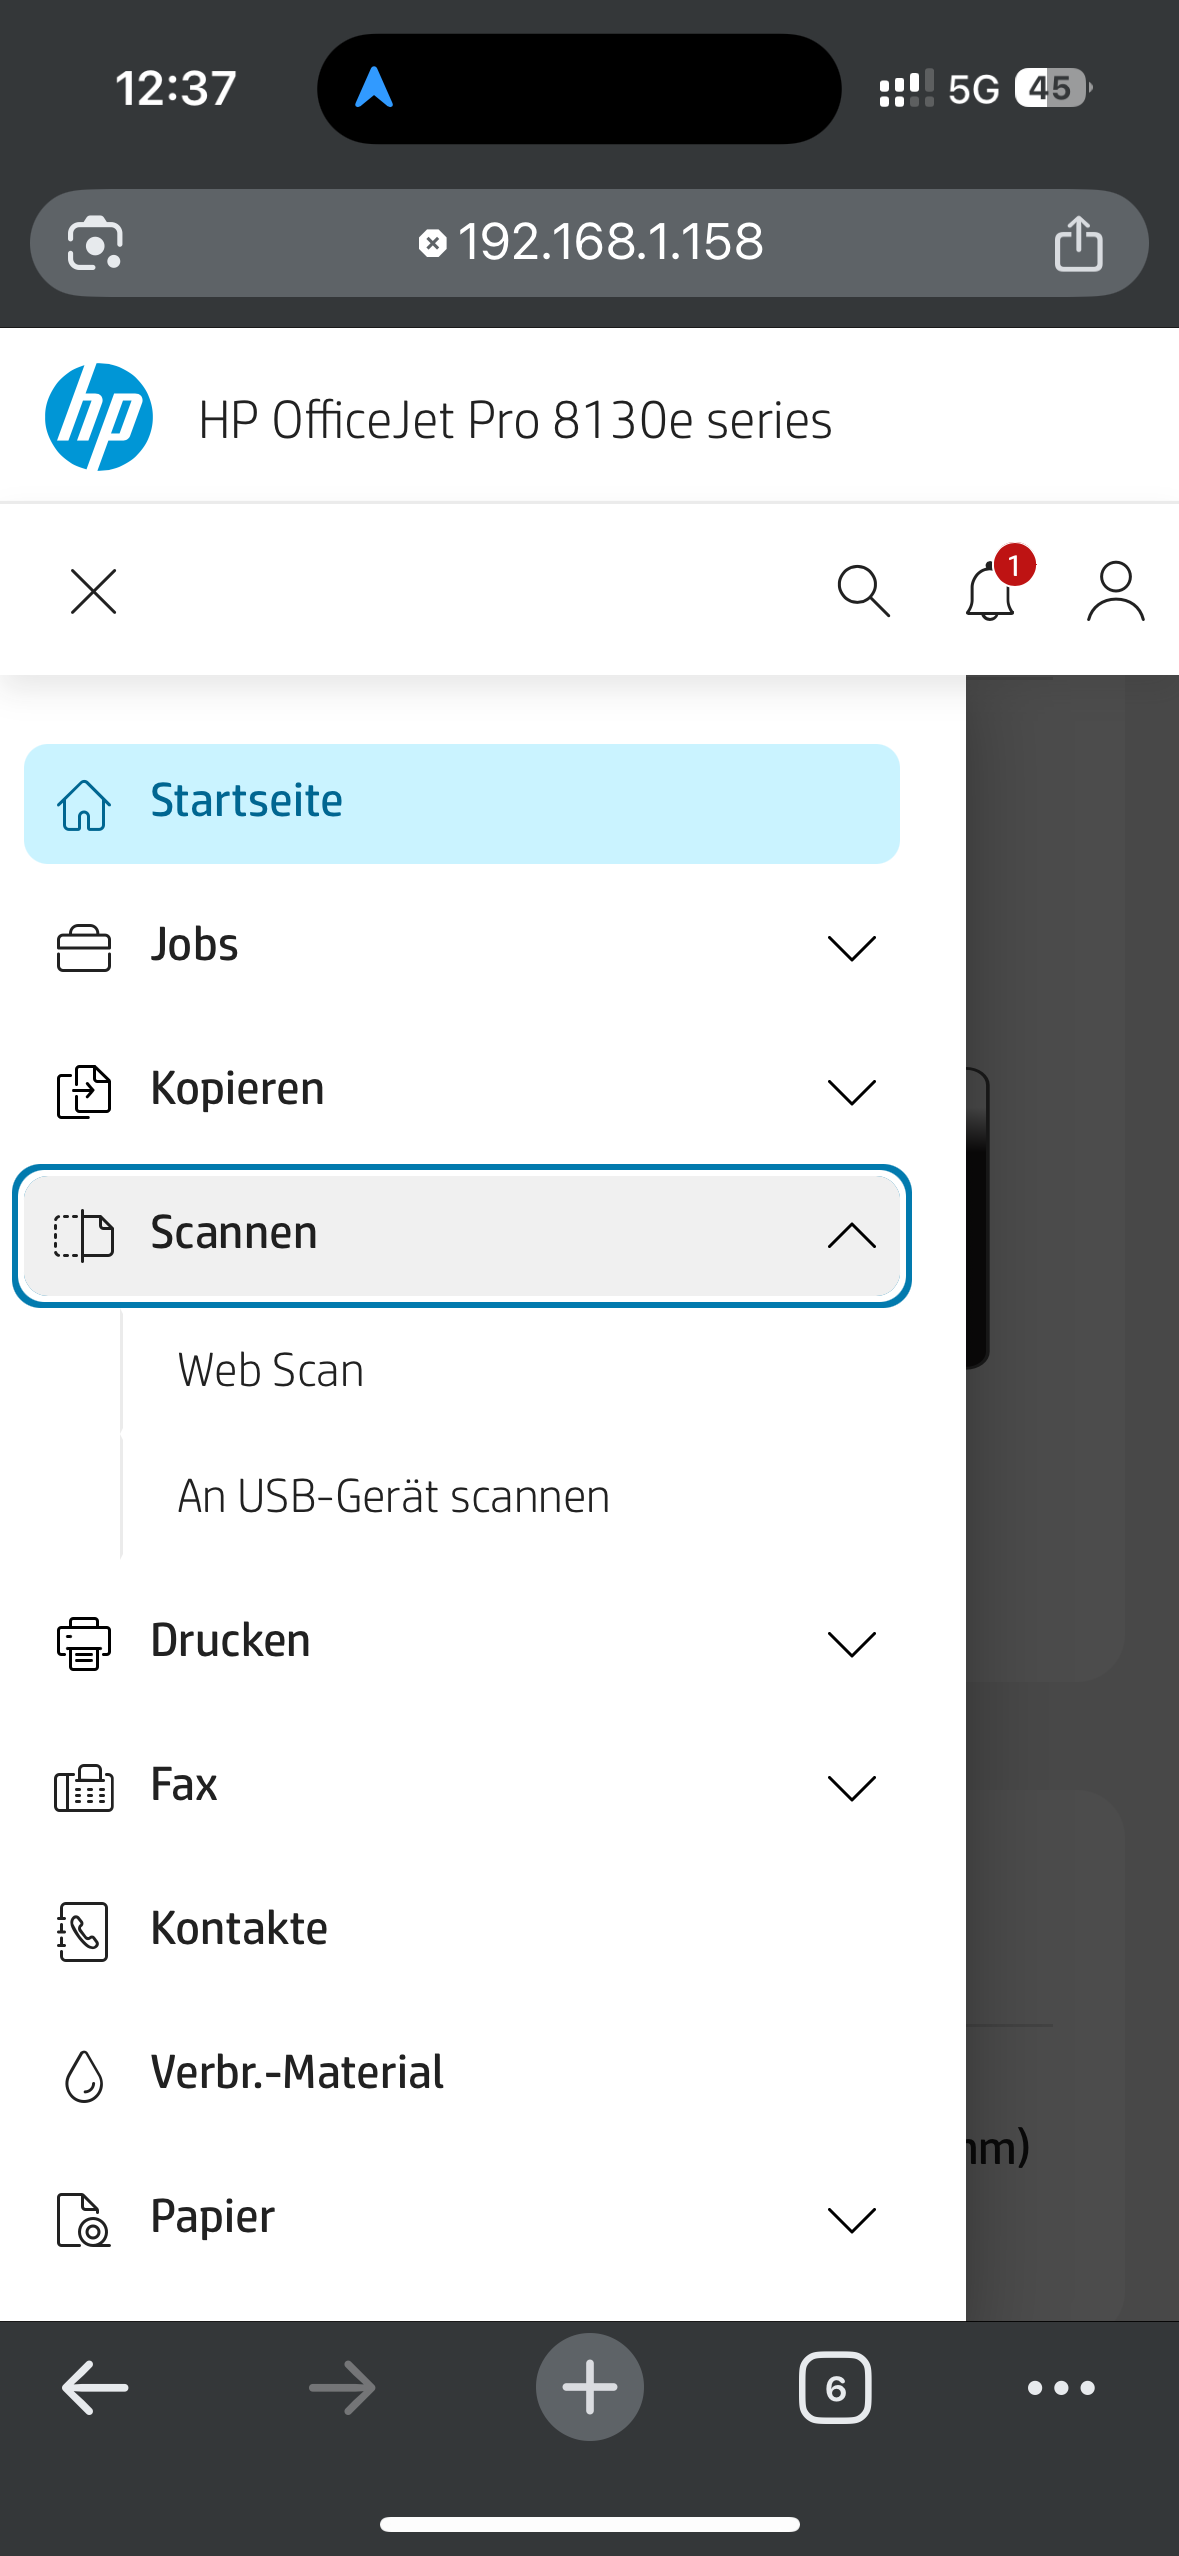Go to Startseite in the menu
Image resolution: width=1179 pixels, height=2556 pixels.
click(x=461, y=803)
